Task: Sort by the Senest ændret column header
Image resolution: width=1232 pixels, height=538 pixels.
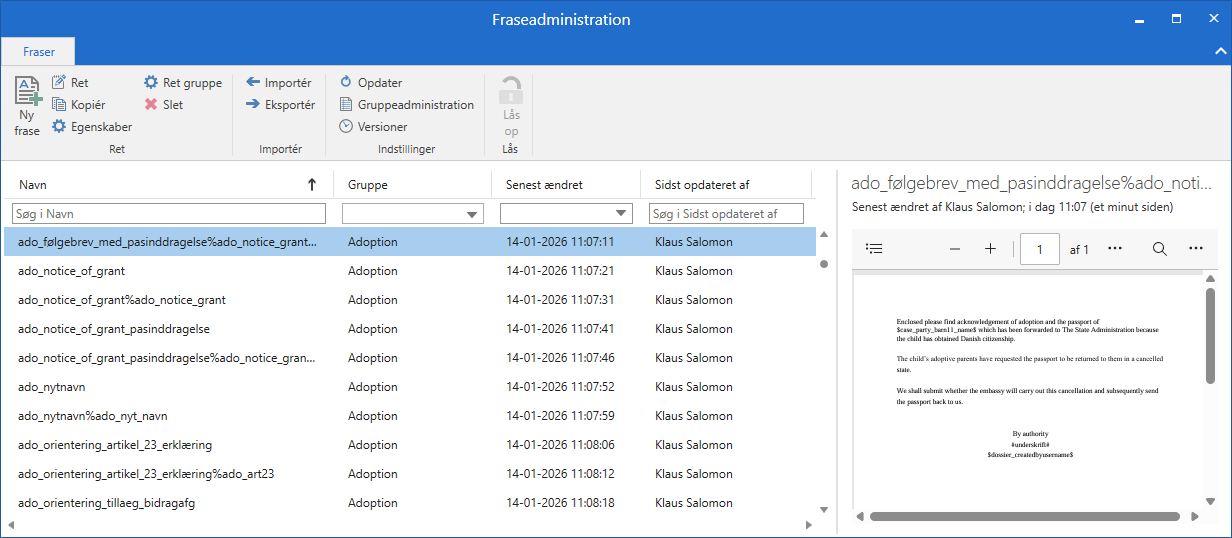Action: coord(566,185)
